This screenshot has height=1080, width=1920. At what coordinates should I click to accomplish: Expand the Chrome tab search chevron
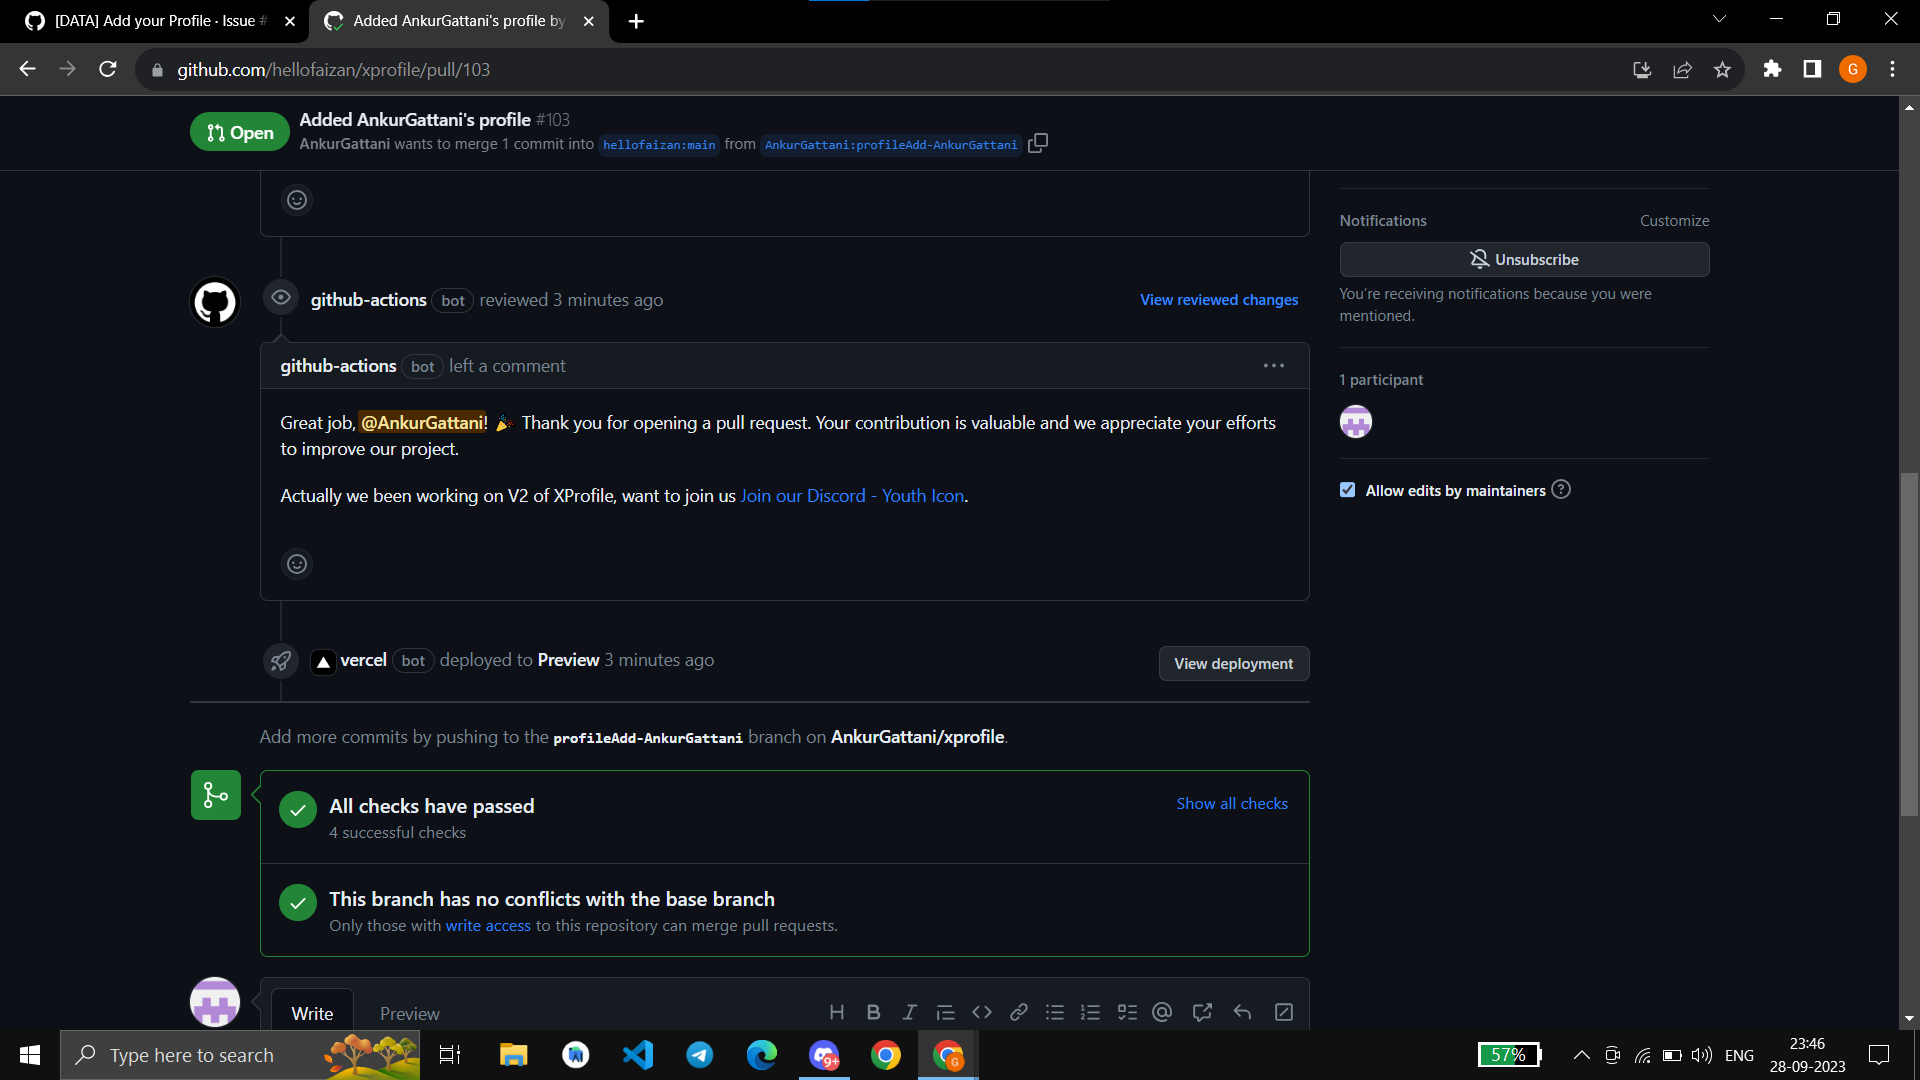pyautogui.click(x=1719, y=19)
